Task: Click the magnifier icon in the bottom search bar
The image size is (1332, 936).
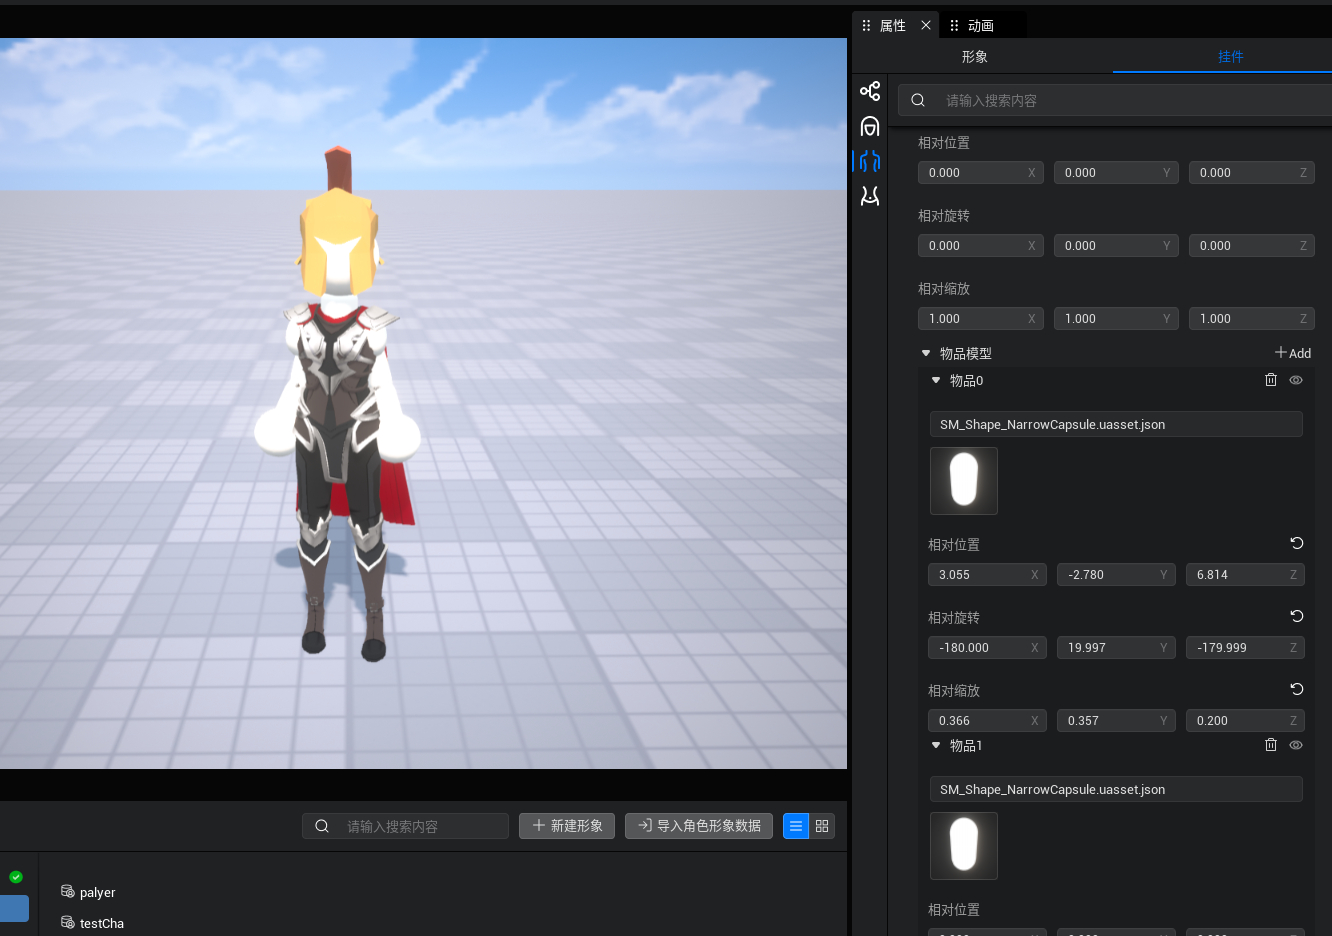Action: tap(322, 826)
